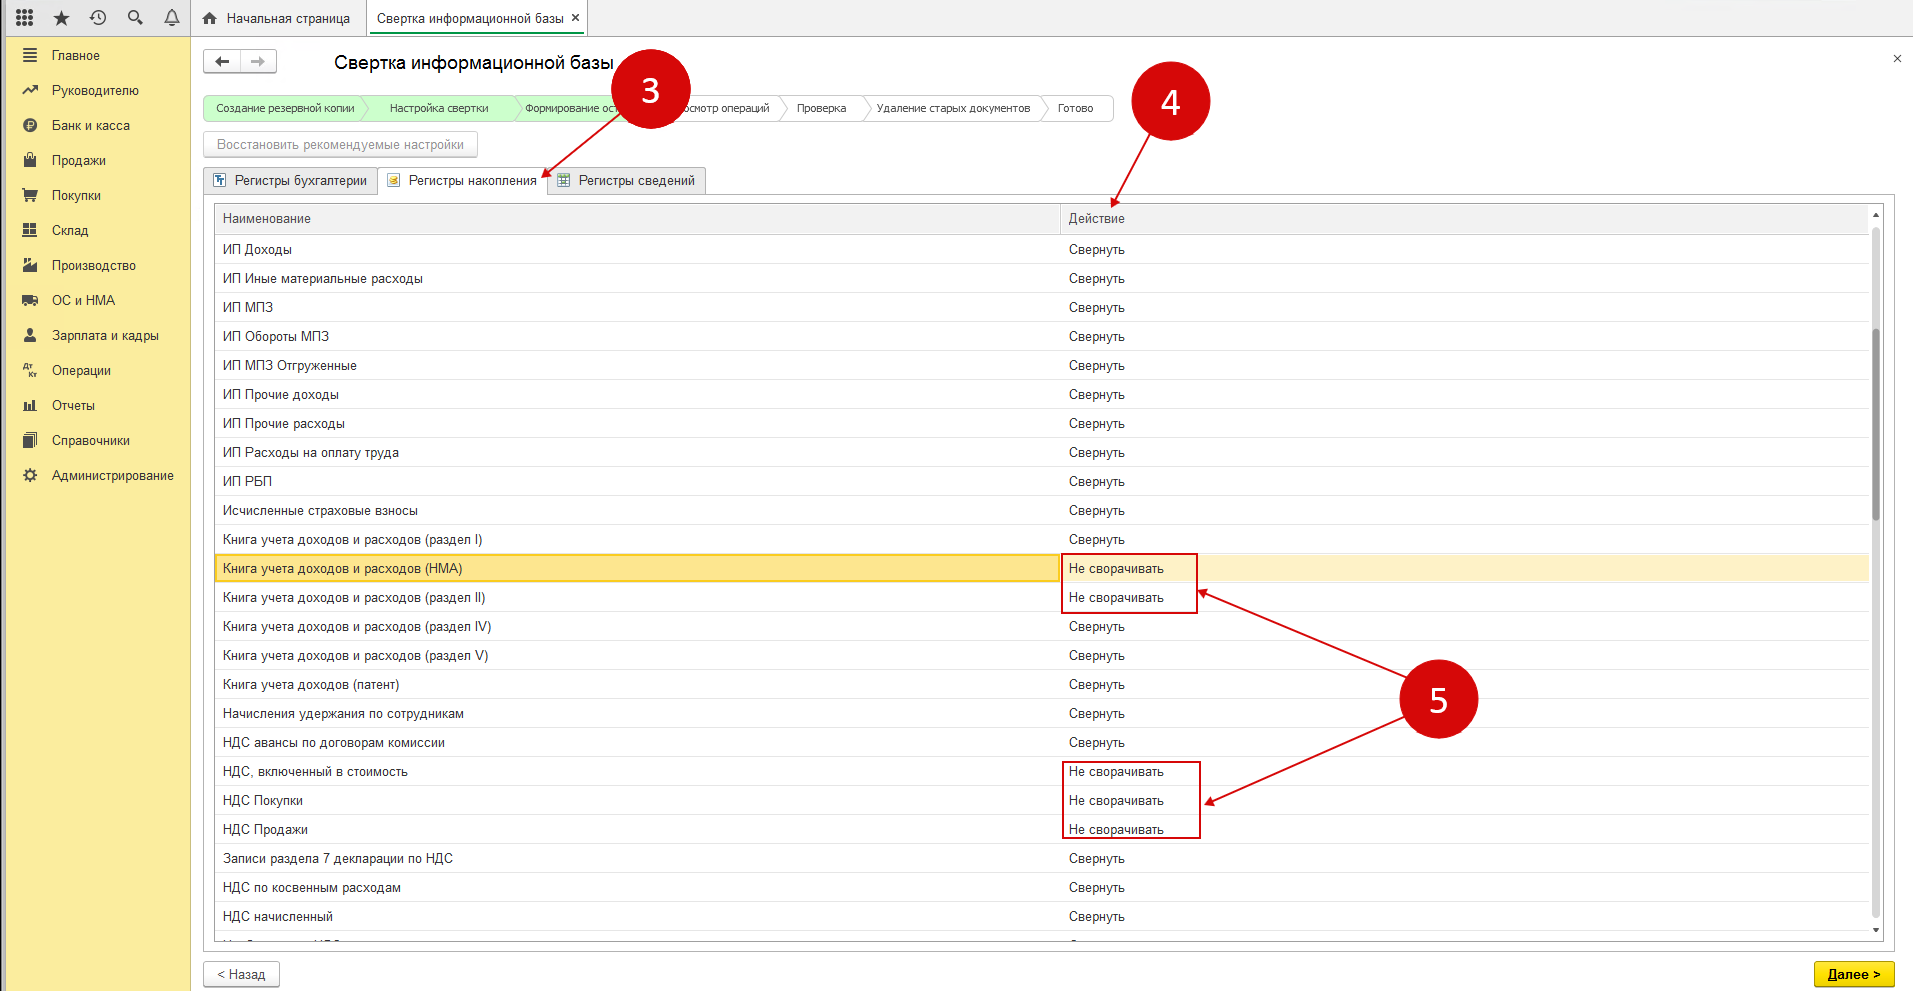
Task: Click the Главное section icon
Action: click(30, 55)
